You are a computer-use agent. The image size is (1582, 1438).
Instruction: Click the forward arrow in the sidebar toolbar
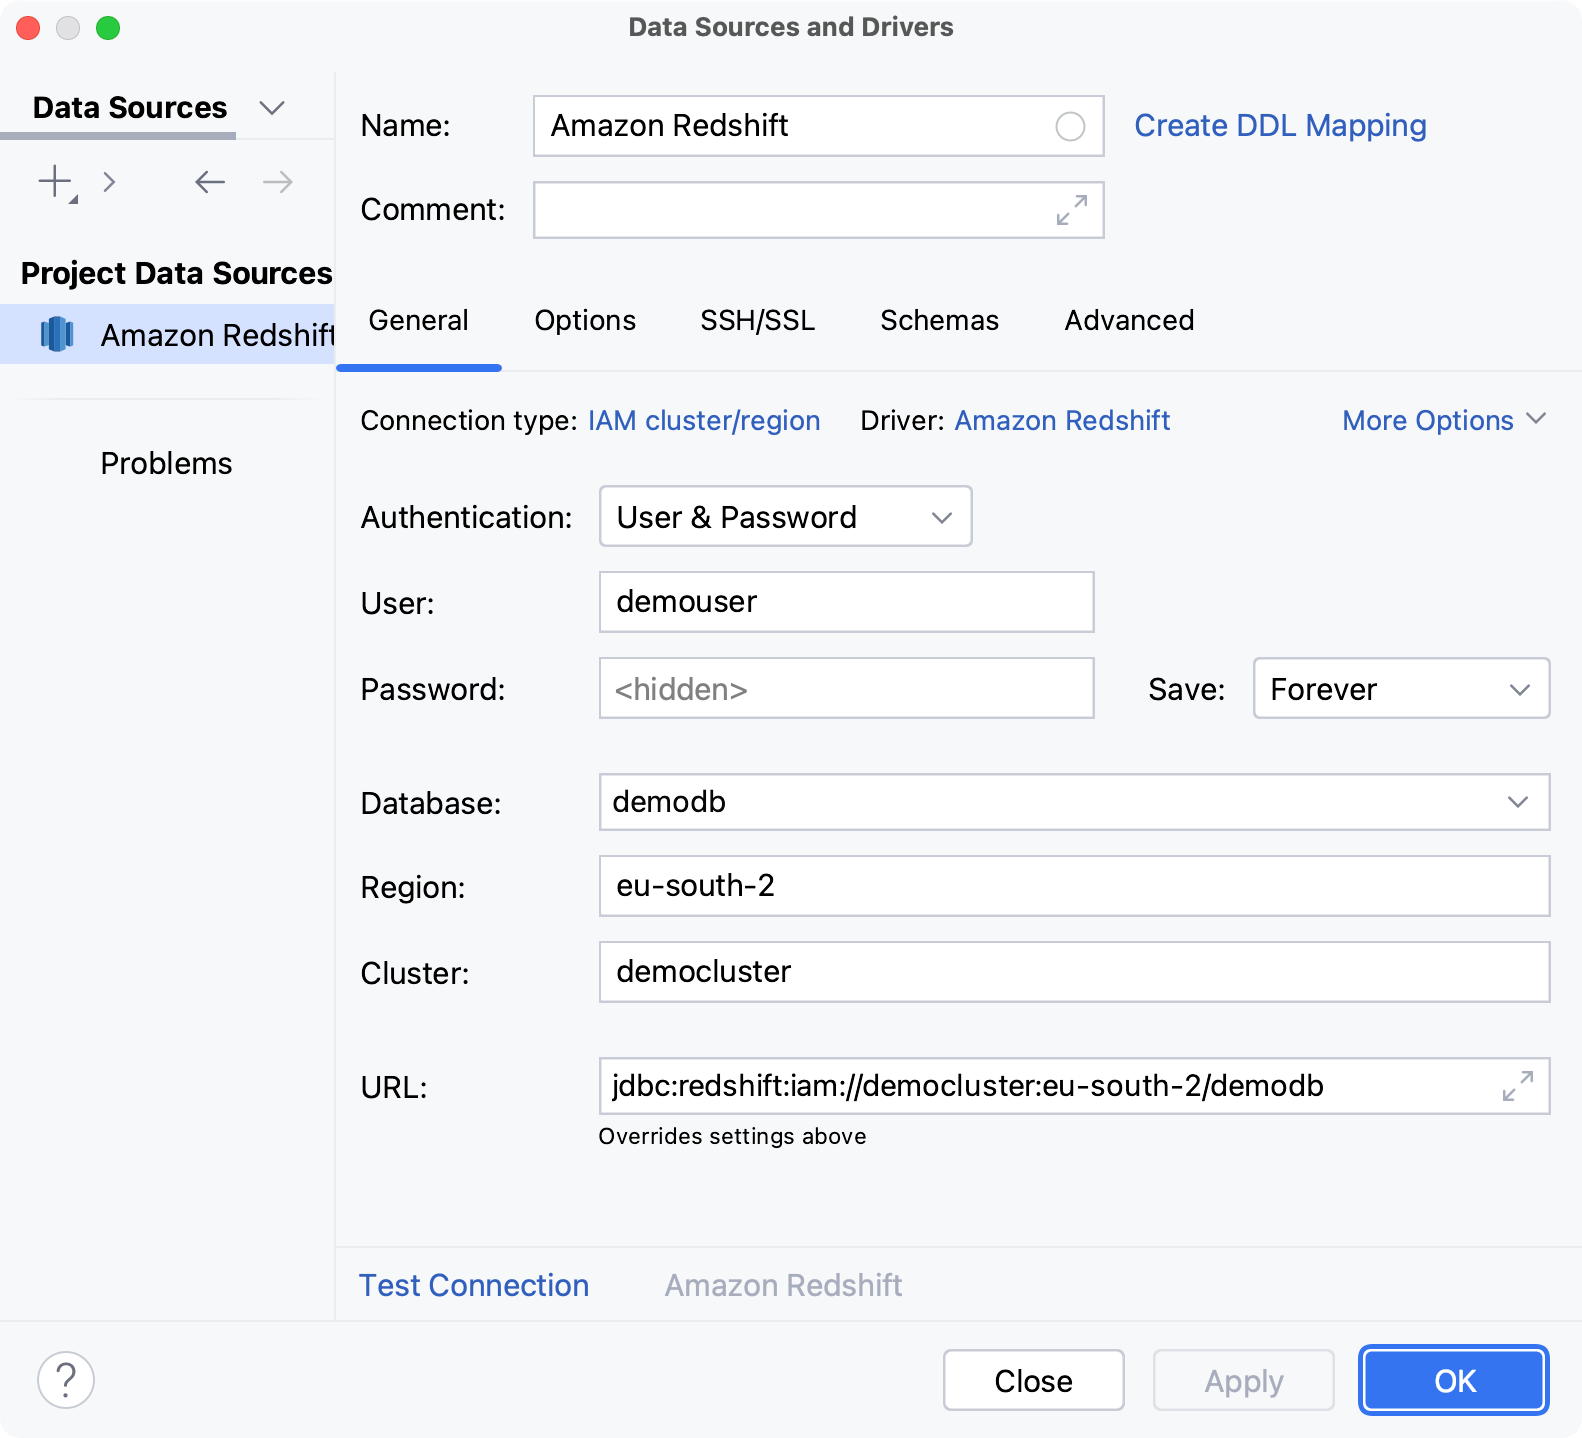tap(277, 182)
